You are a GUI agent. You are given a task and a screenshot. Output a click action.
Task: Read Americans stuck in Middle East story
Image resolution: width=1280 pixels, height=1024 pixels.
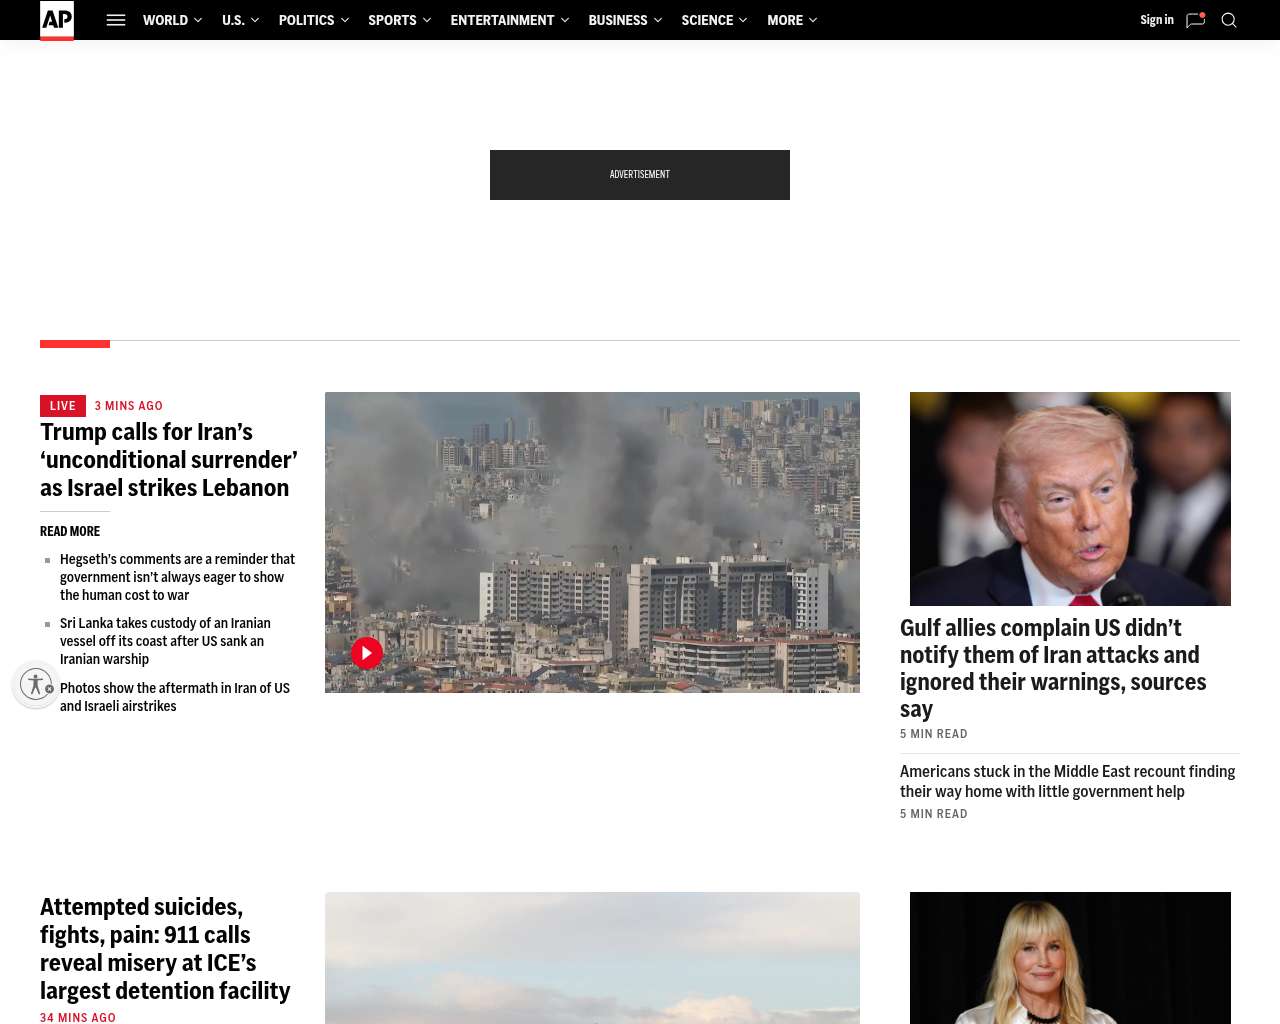(1067, 781)
